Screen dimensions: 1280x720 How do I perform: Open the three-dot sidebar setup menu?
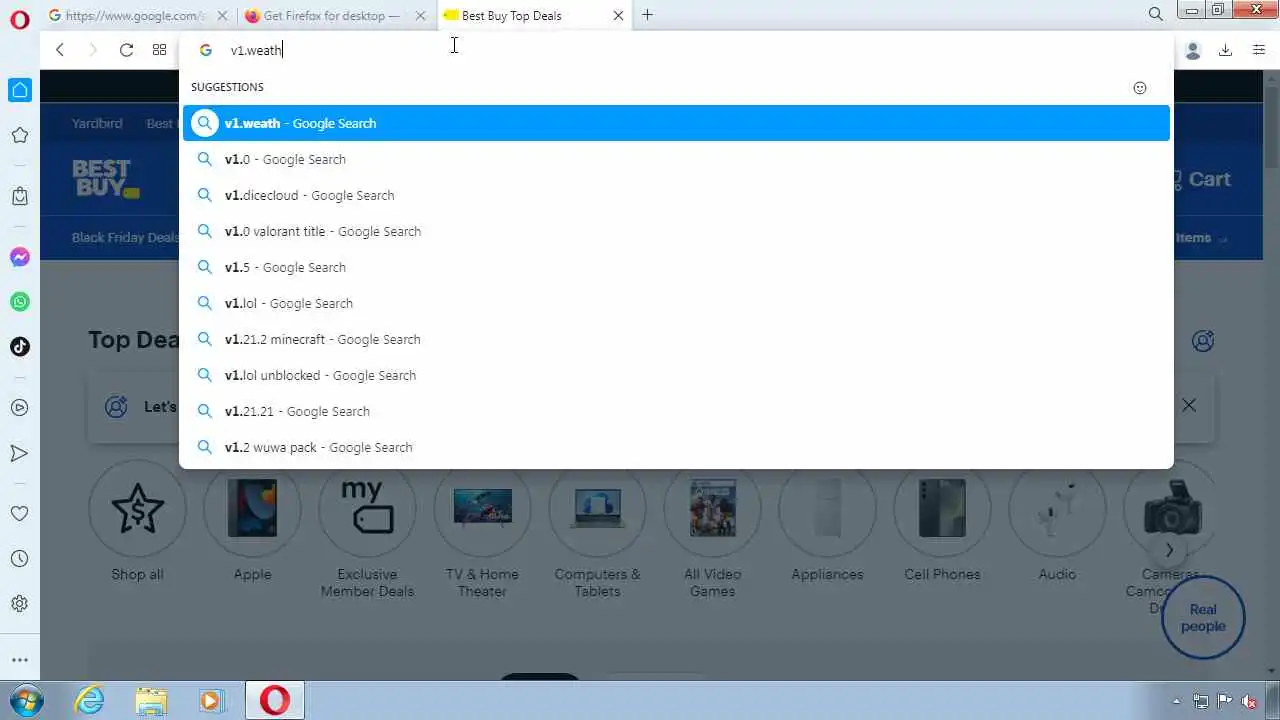point(20,660)
